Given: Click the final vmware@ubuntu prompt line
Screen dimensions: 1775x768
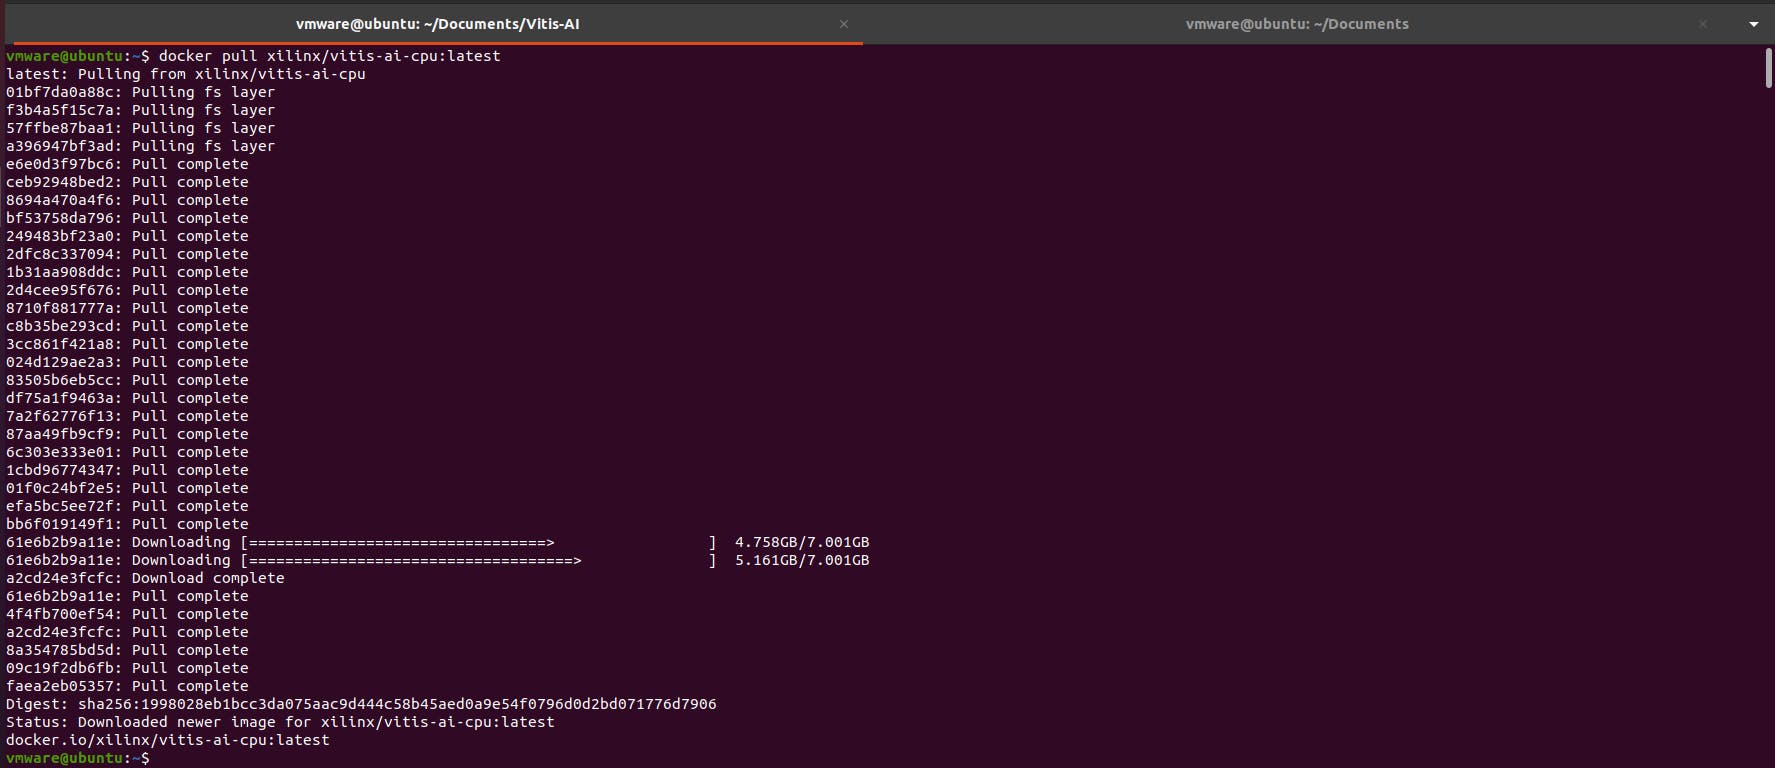Looking at the screenshot, I should [x=78, y=758].
